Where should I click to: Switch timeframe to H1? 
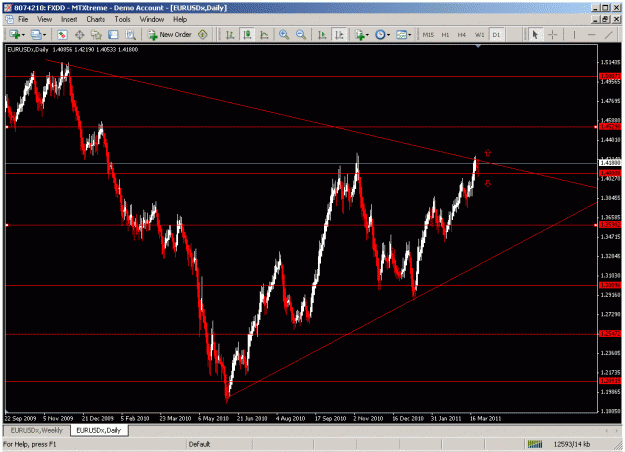[445, 35]
